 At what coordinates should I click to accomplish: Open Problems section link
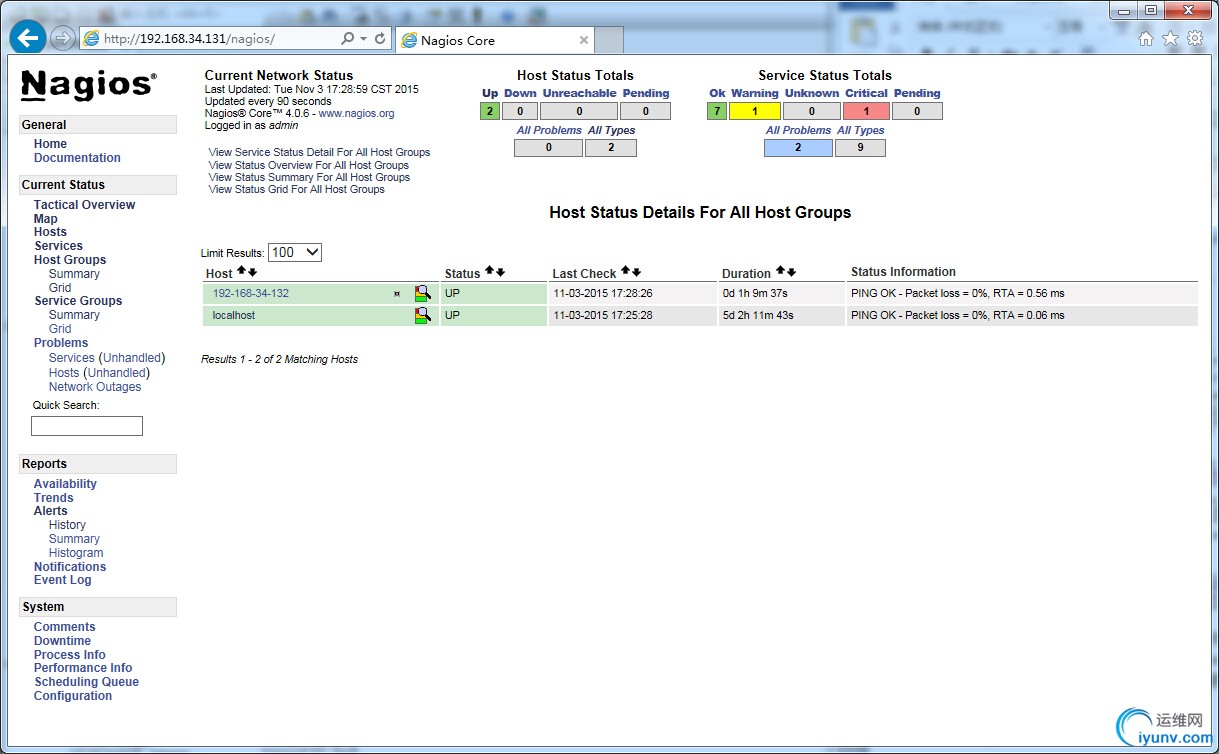click(x=61, y=343)
